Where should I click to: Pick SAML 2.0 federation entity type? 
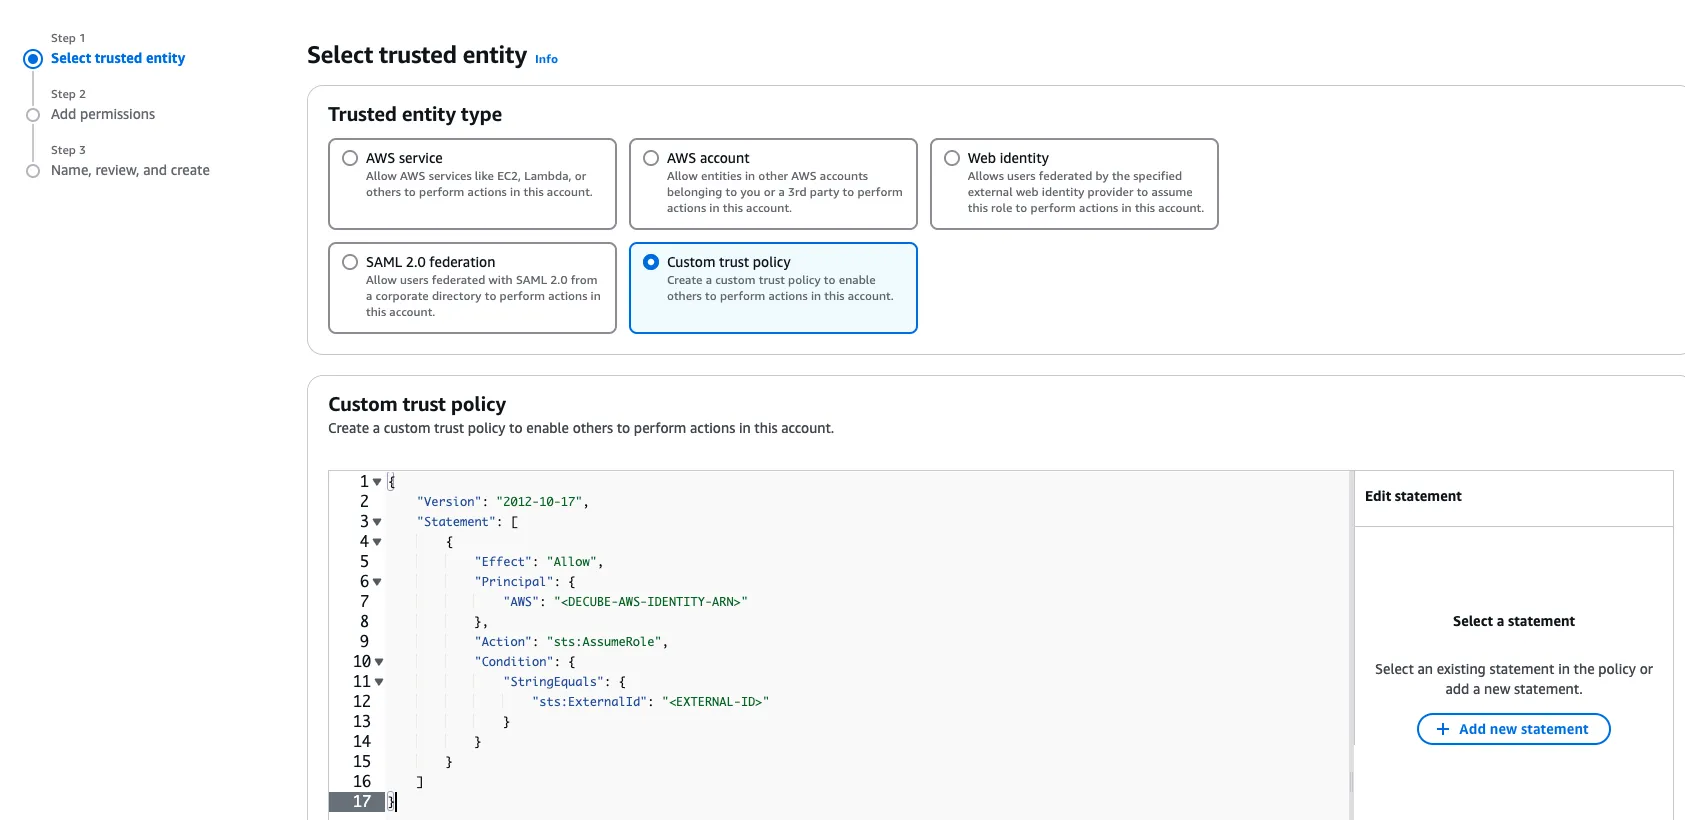pos(350,262)
